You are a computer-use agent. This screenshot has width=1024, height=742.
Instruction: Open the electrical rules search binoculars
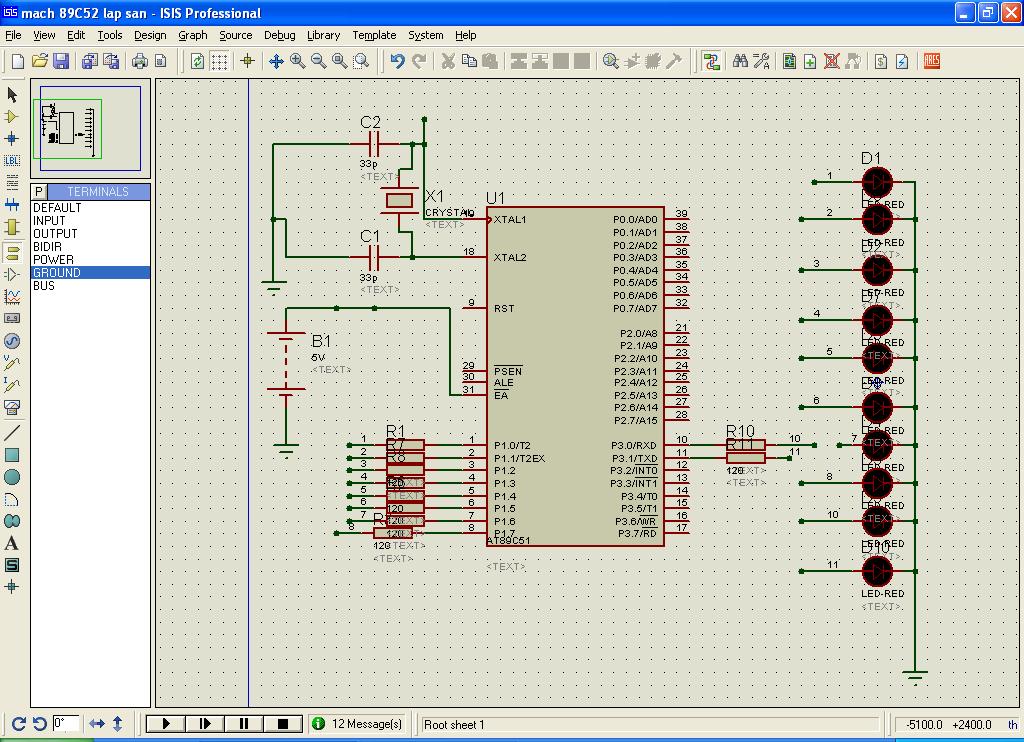tap(740, 61)
